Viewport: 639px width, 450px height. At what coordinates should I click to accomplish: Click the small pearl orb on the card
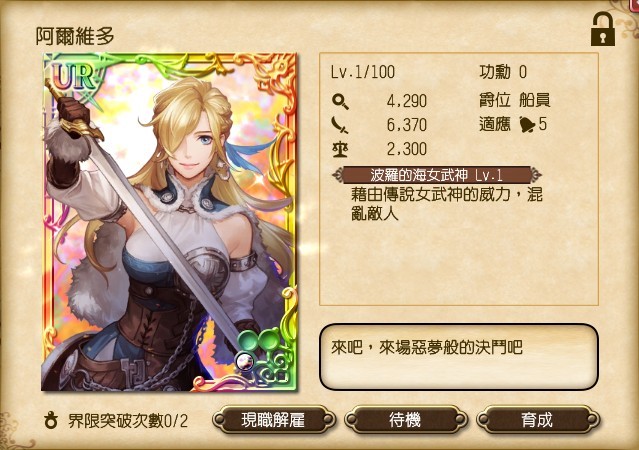point(245,361)
